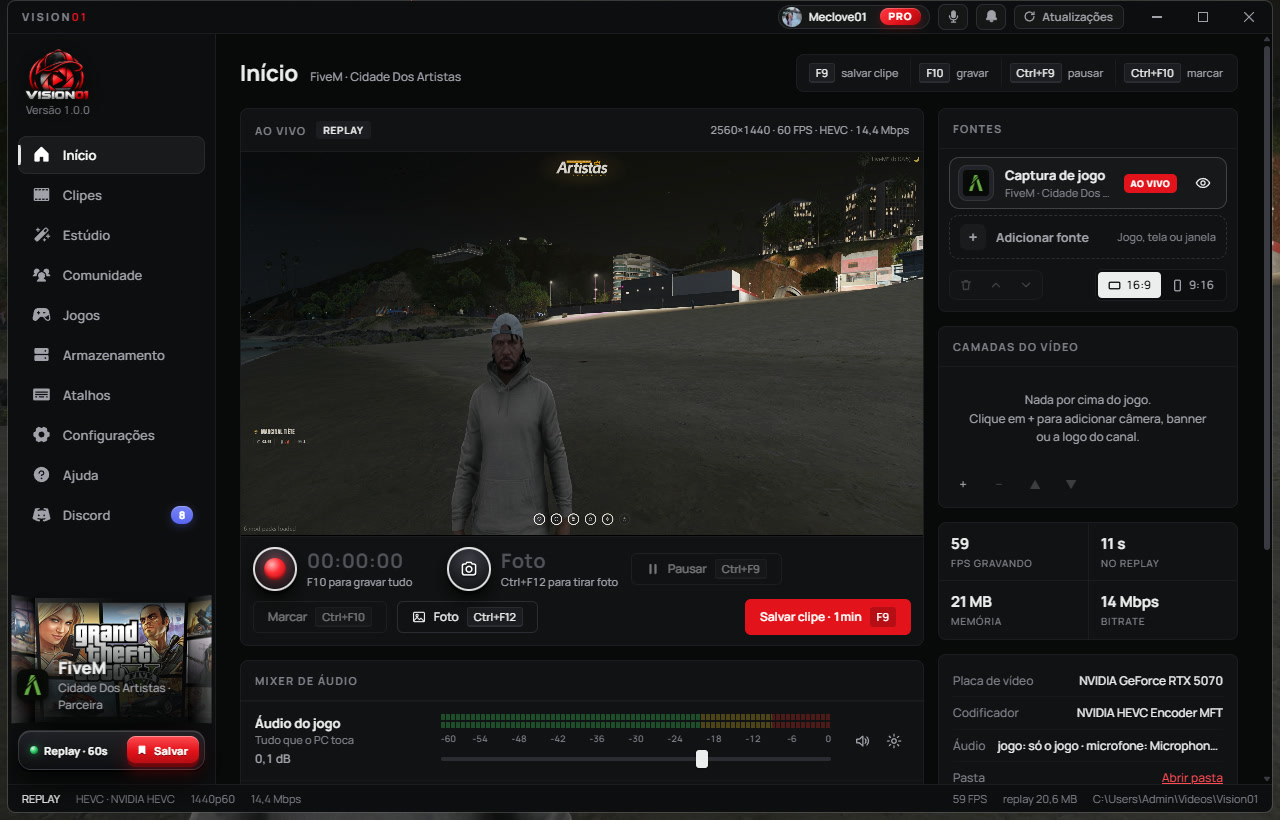
Task: Open Configurações in the sidebar
Action: click(111, 435)
